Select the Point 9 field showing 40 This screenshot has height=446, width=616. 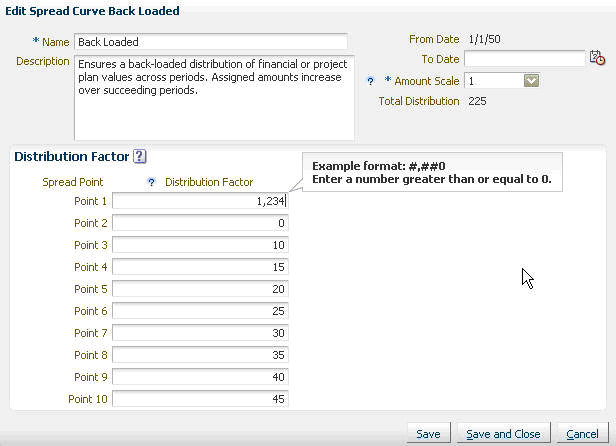click(x=200, y=377)
